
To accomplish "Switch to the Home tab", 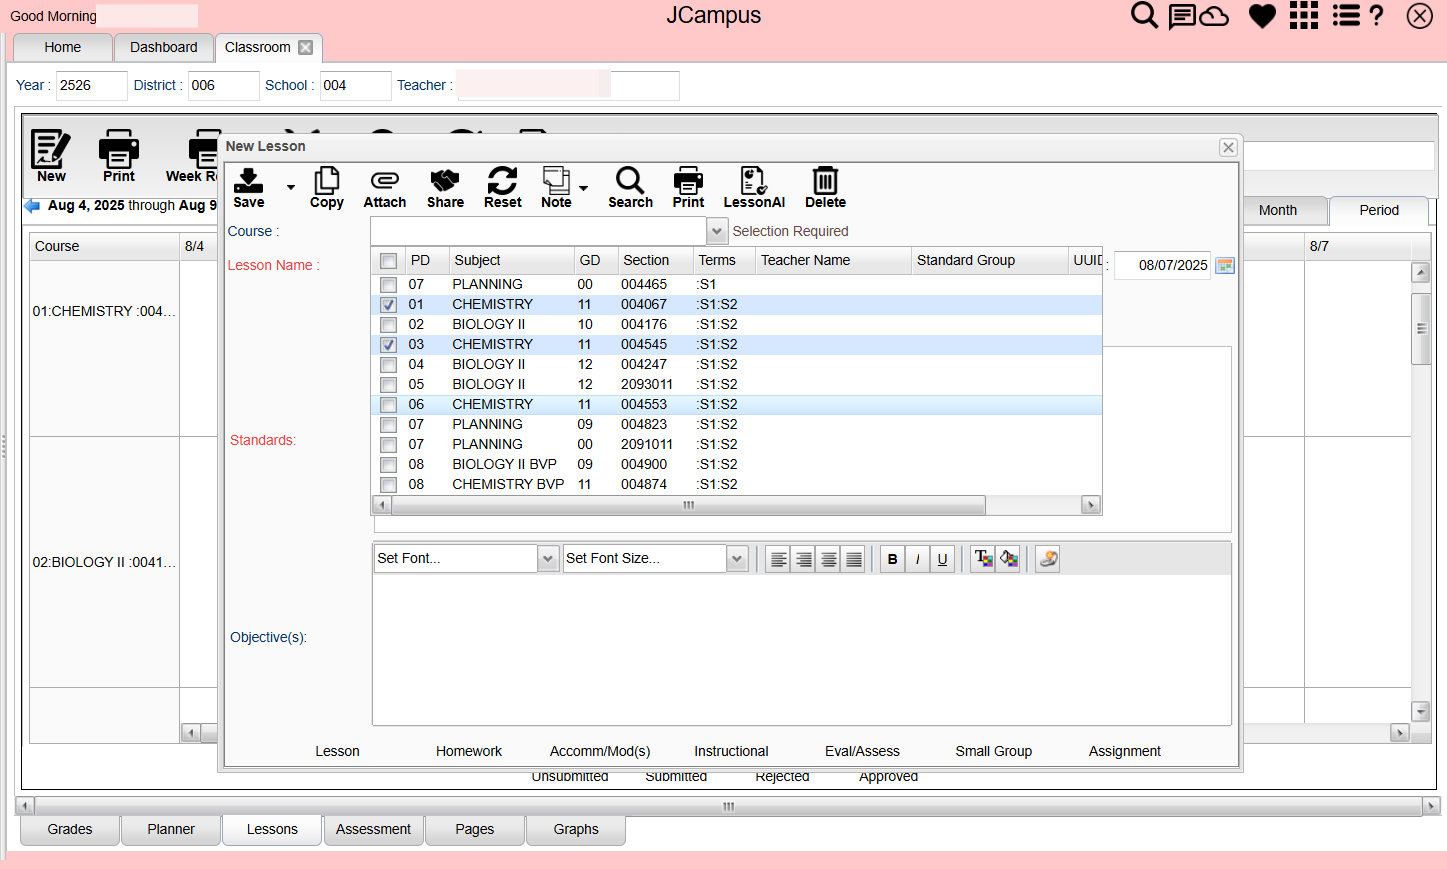I will [62, 47].
